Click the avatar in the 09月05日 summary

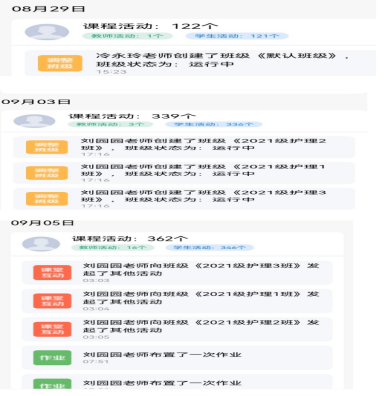pyautogui.click(x=41, y=244)
